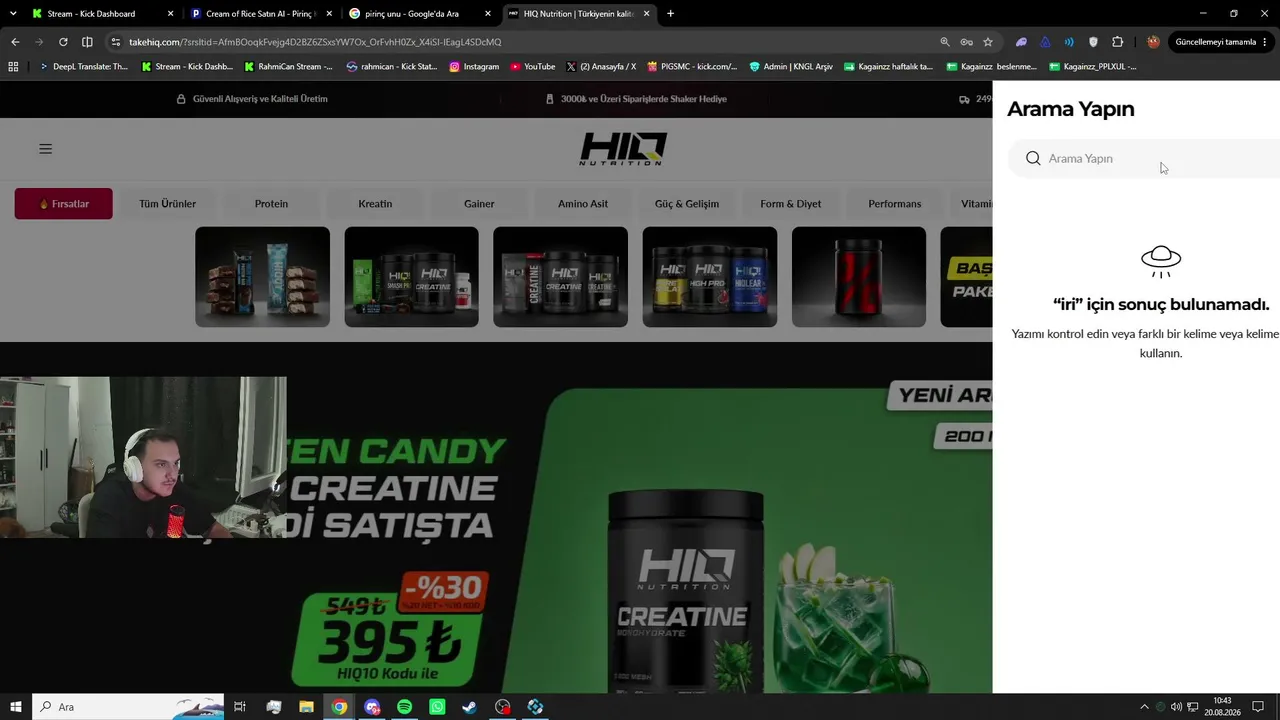Select the Form & Diyet category
This screenshot has height=720, width=1280.
791,204
